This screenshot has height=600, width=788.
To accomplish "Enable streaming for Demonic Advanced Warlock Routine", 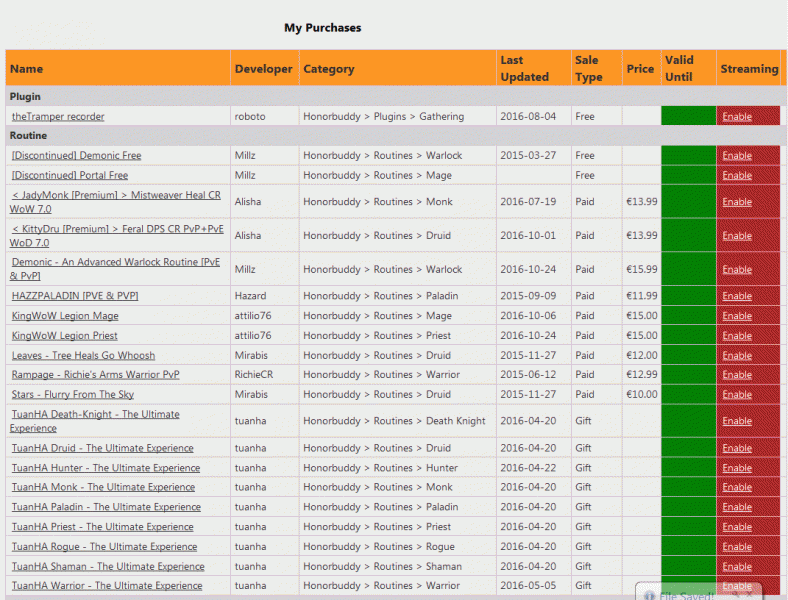I will tap(737, 269).
